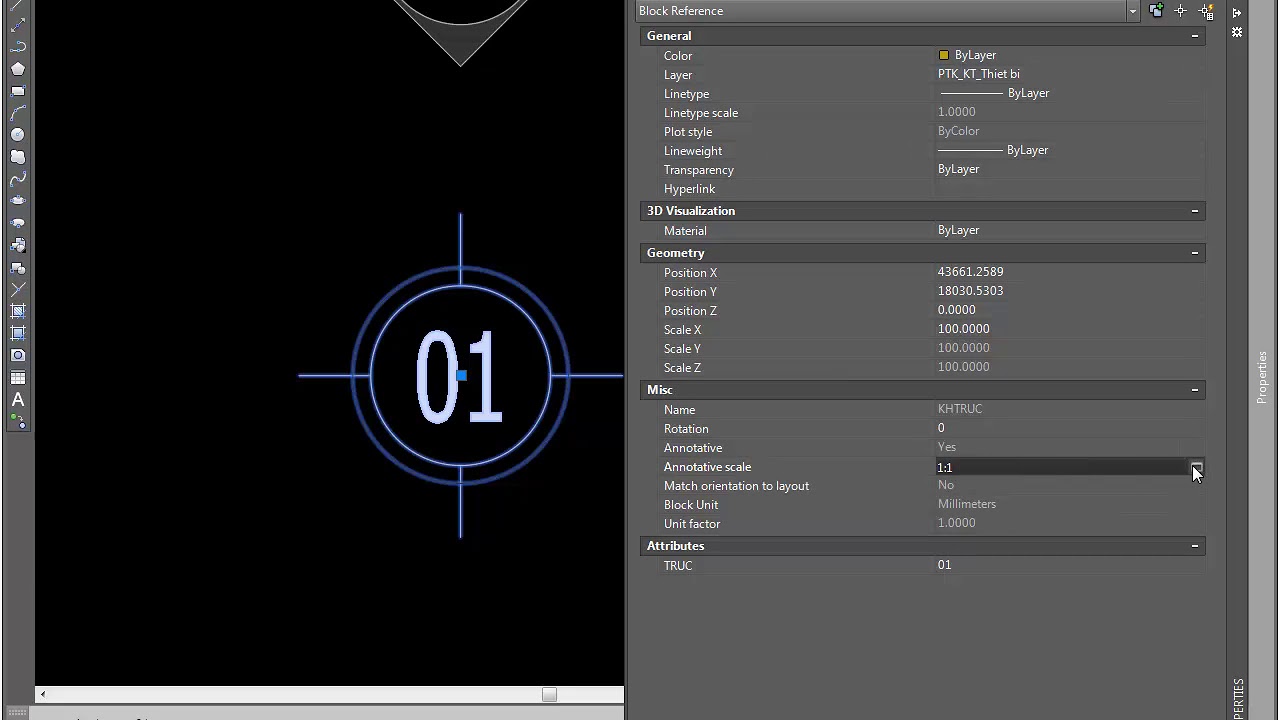The width and height of the screenshot is (1280, 720).
Task: Edit the Layer value PTK_KT_Thiet bi
Action: [979, 74]
